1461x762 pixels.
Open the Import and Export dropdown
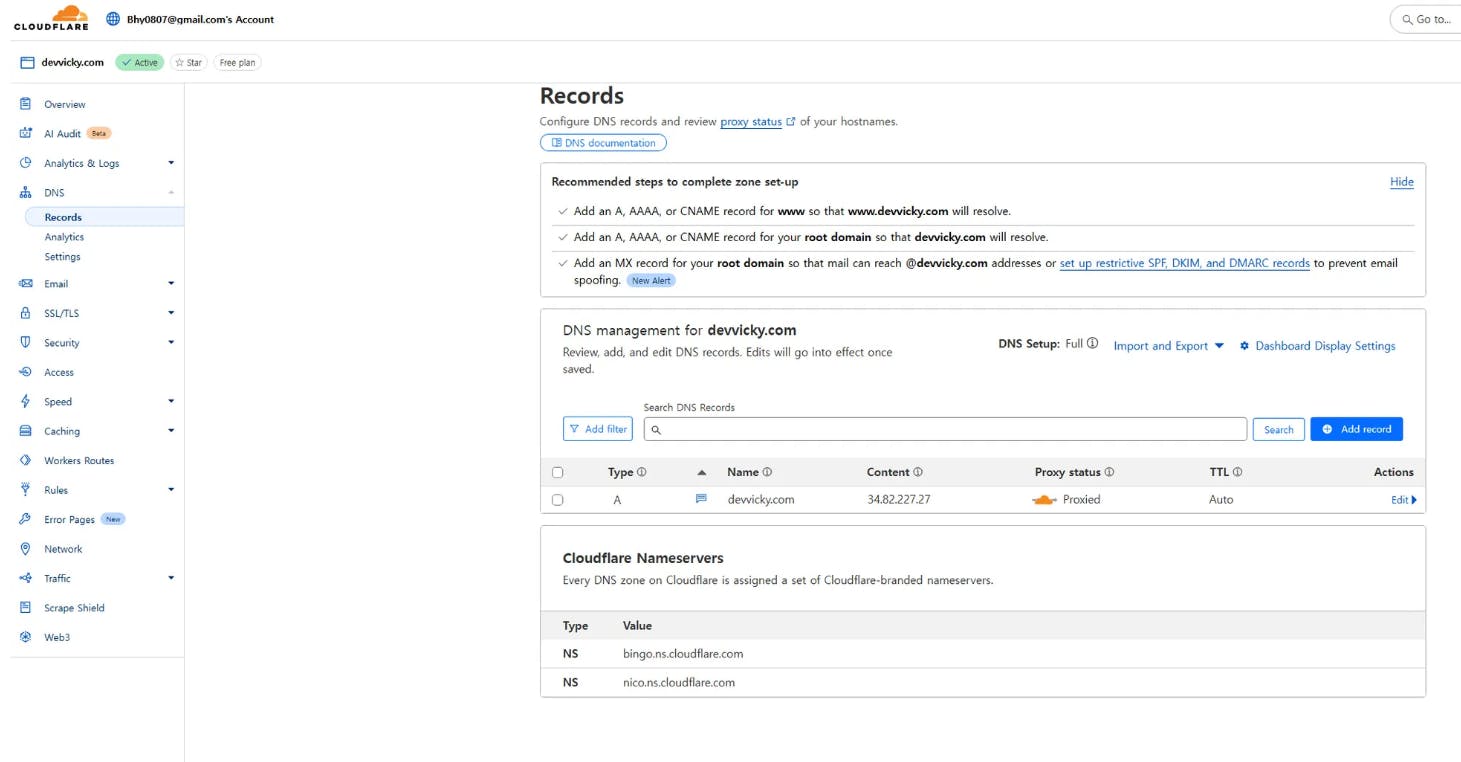tap(1168, 346)
